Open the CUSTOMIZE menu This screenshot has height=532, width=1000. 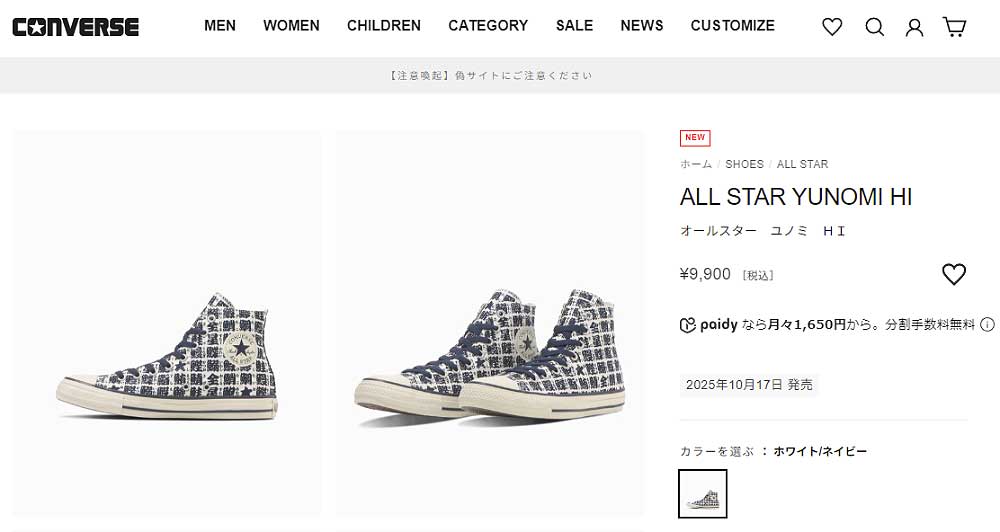click(732, 26)
